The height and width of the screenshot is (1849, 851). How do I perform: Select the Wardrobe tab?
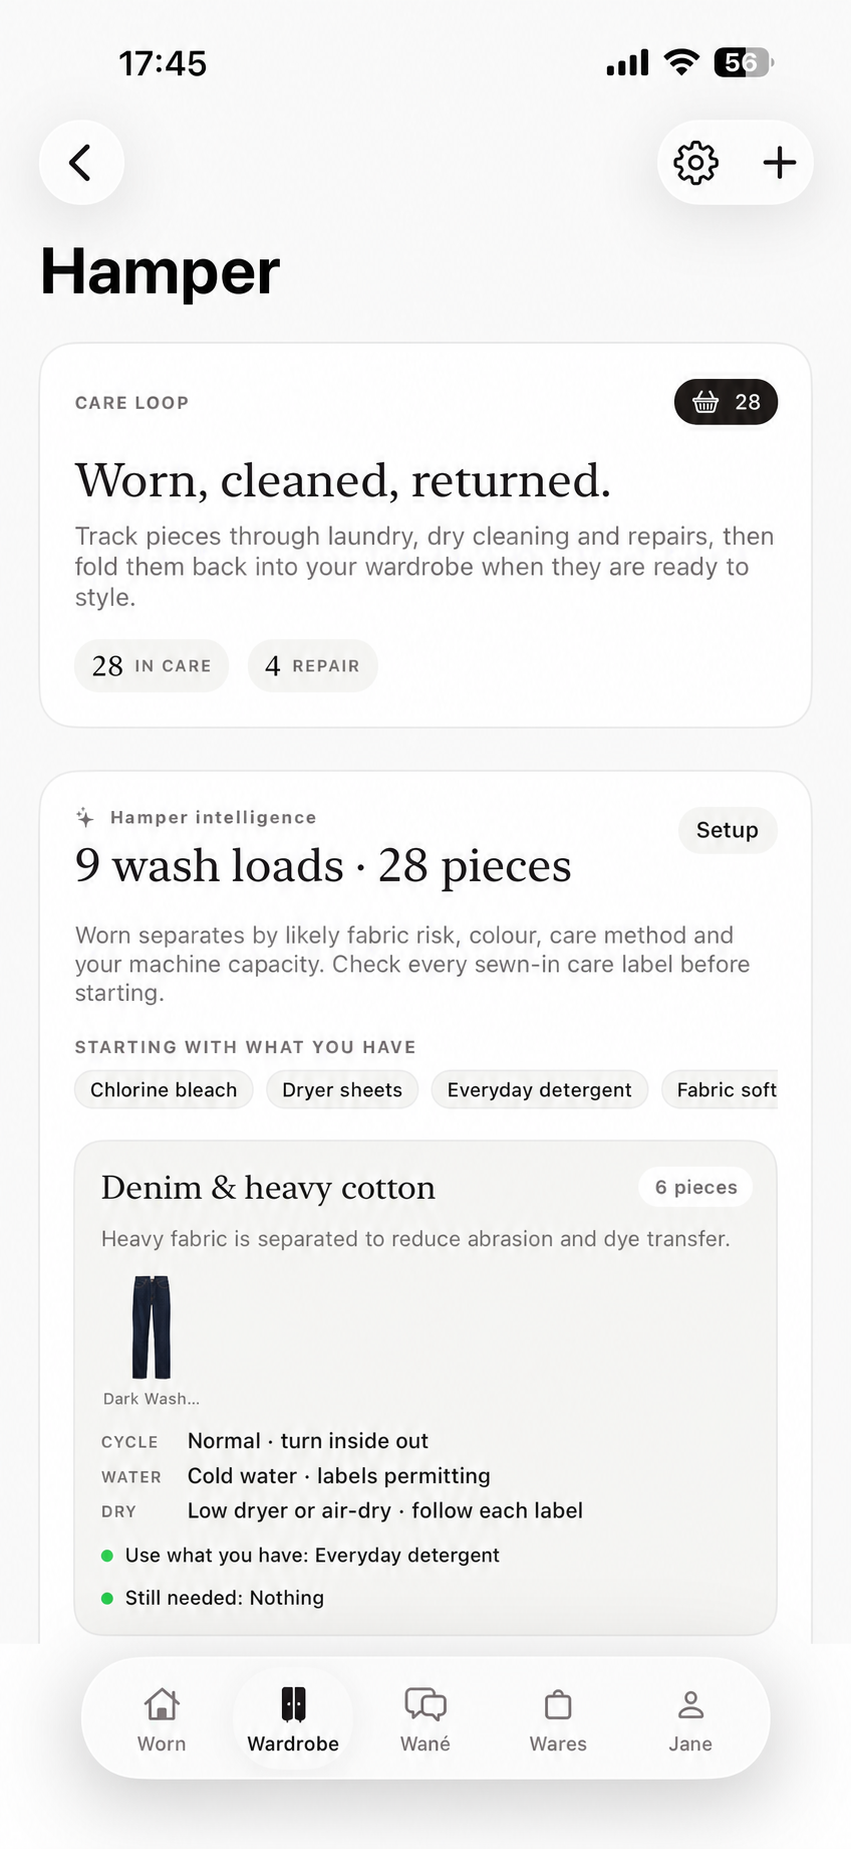tap(293, 1719)
